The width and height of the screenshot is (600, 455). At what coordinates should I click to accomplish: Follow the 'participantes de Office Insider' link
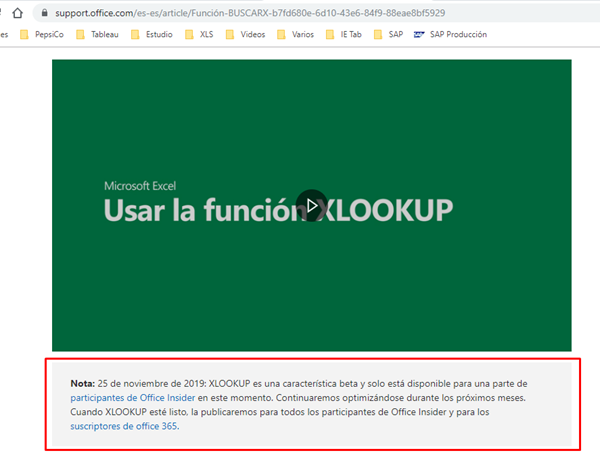coord(133,398)
